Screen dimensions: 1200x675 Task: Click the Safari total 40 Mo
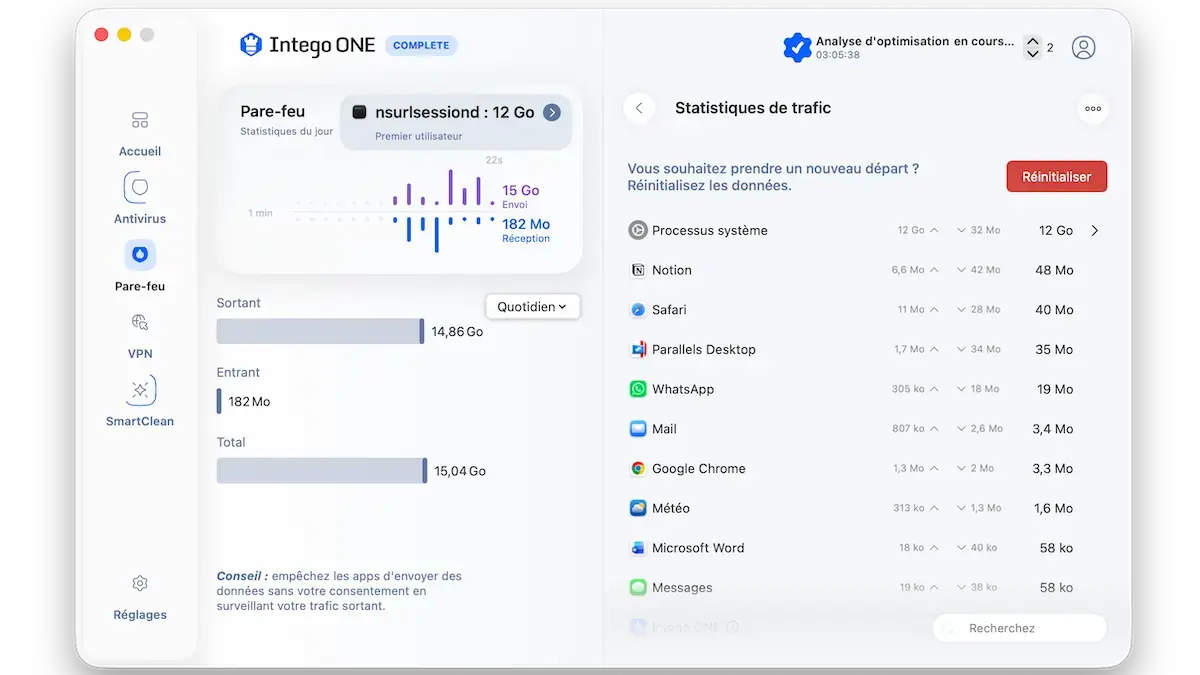click(1054, 310)
